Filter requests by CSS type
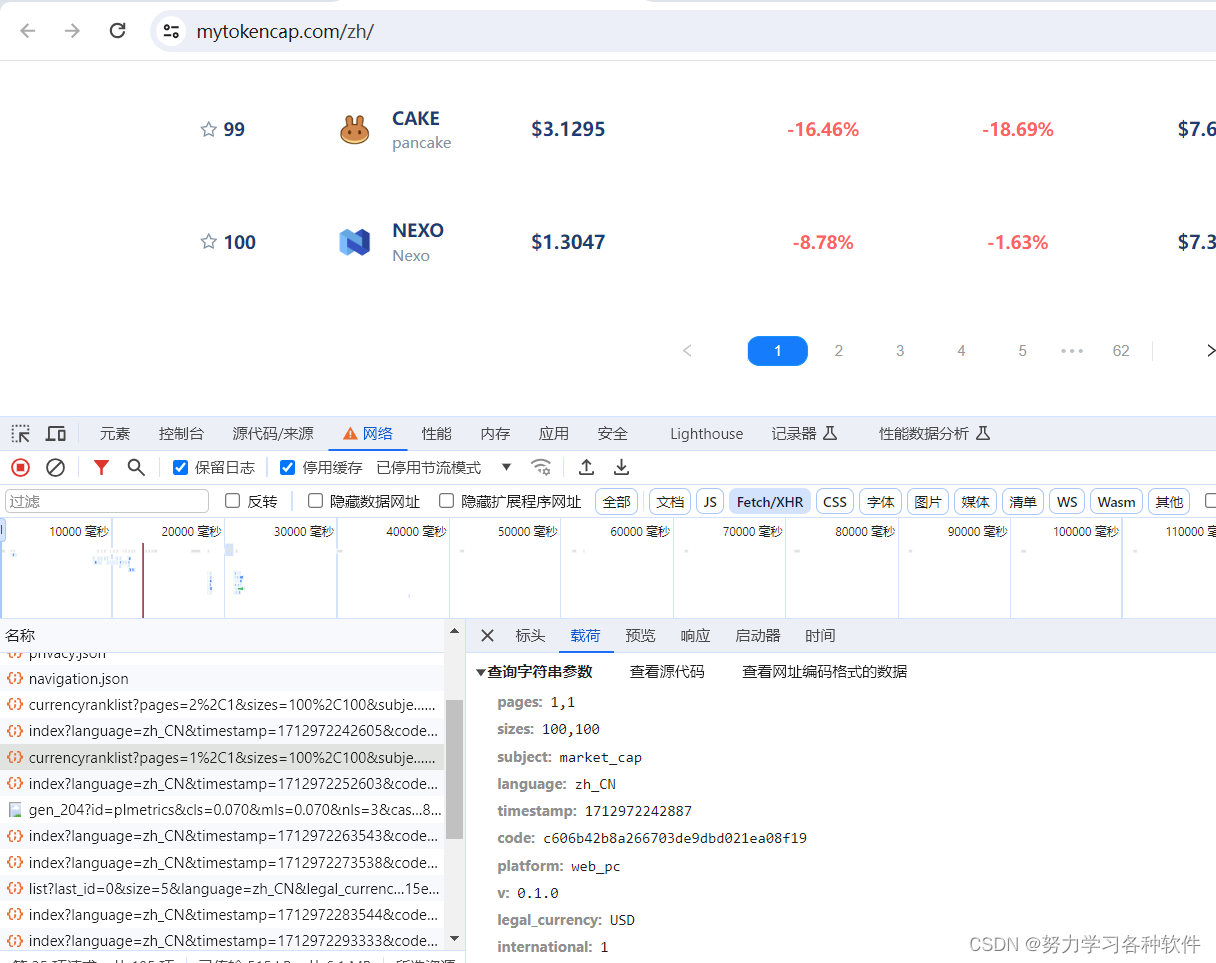1216x963 pixels. 835,502
